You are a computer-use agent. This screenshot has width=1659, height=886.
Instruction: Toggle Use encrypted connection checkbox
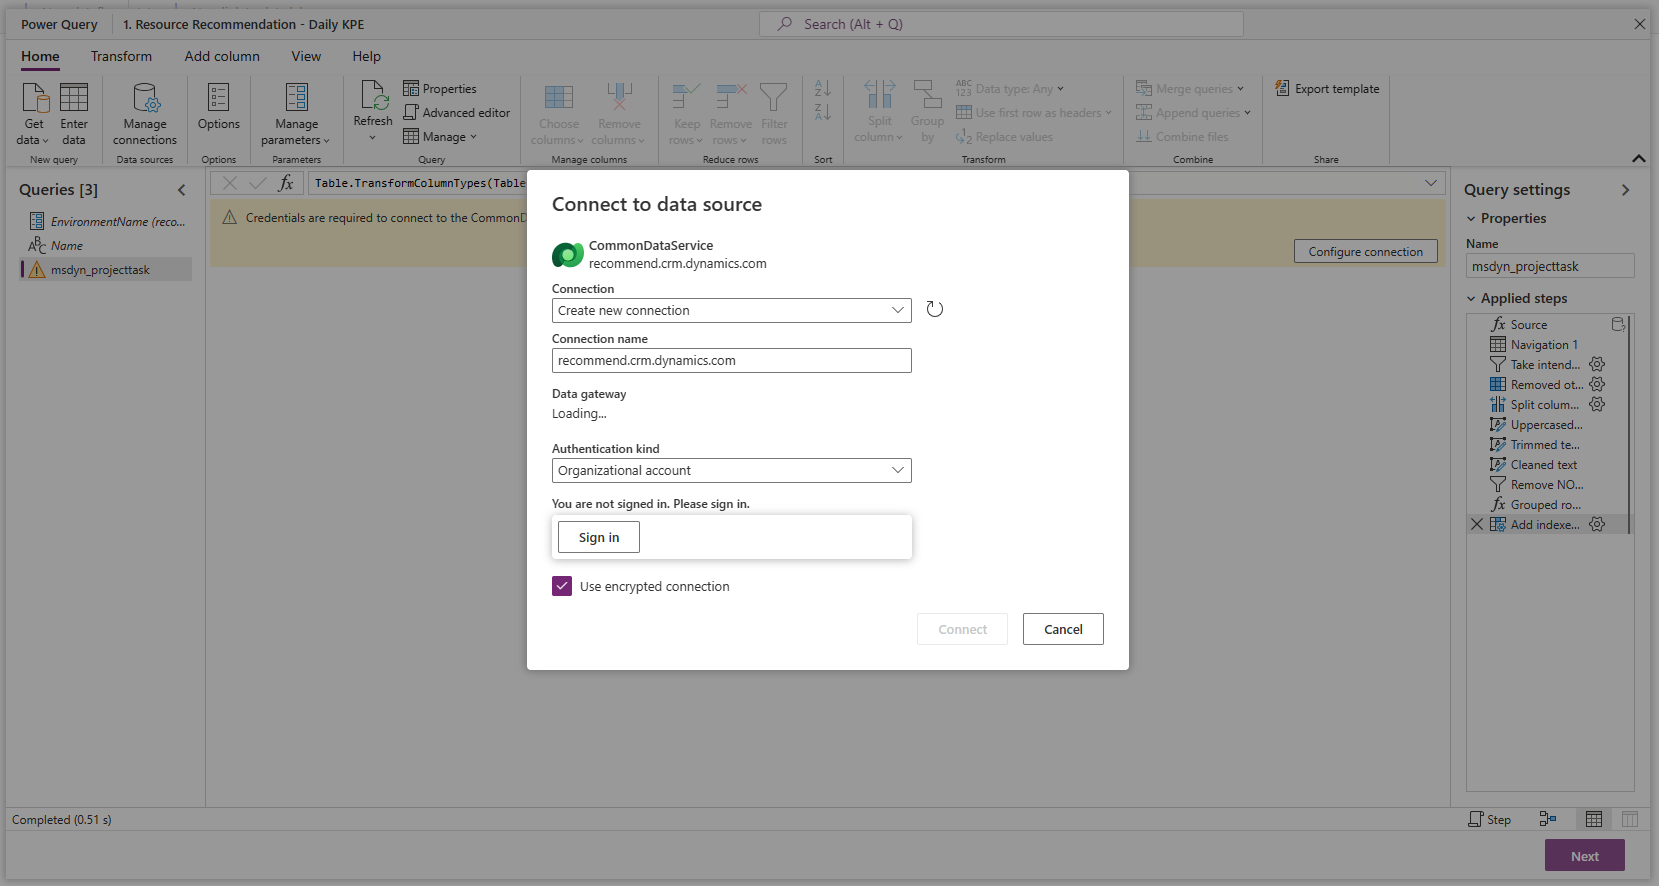tap(562, 586)
